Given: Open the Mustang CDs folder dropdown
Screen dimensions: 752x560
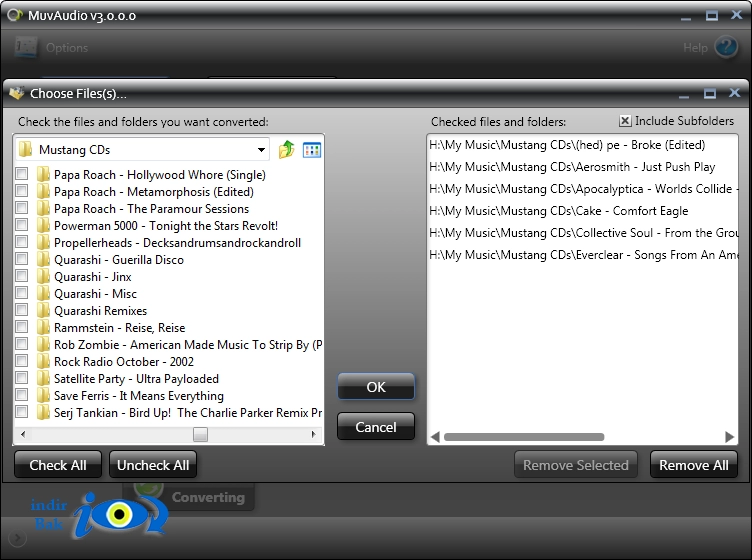Looking at the screenshot, I should 261,150.
